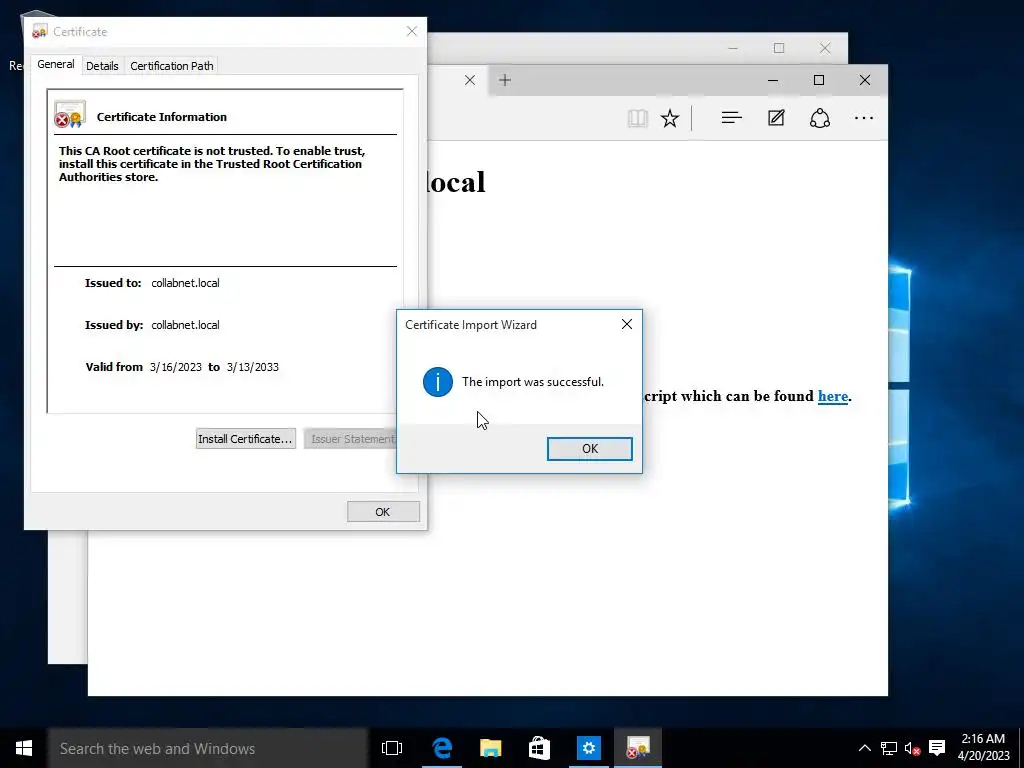This screenshot has height=768, width=1024.
Task: Close the Certificate window
Action: [x=411, y=31]
